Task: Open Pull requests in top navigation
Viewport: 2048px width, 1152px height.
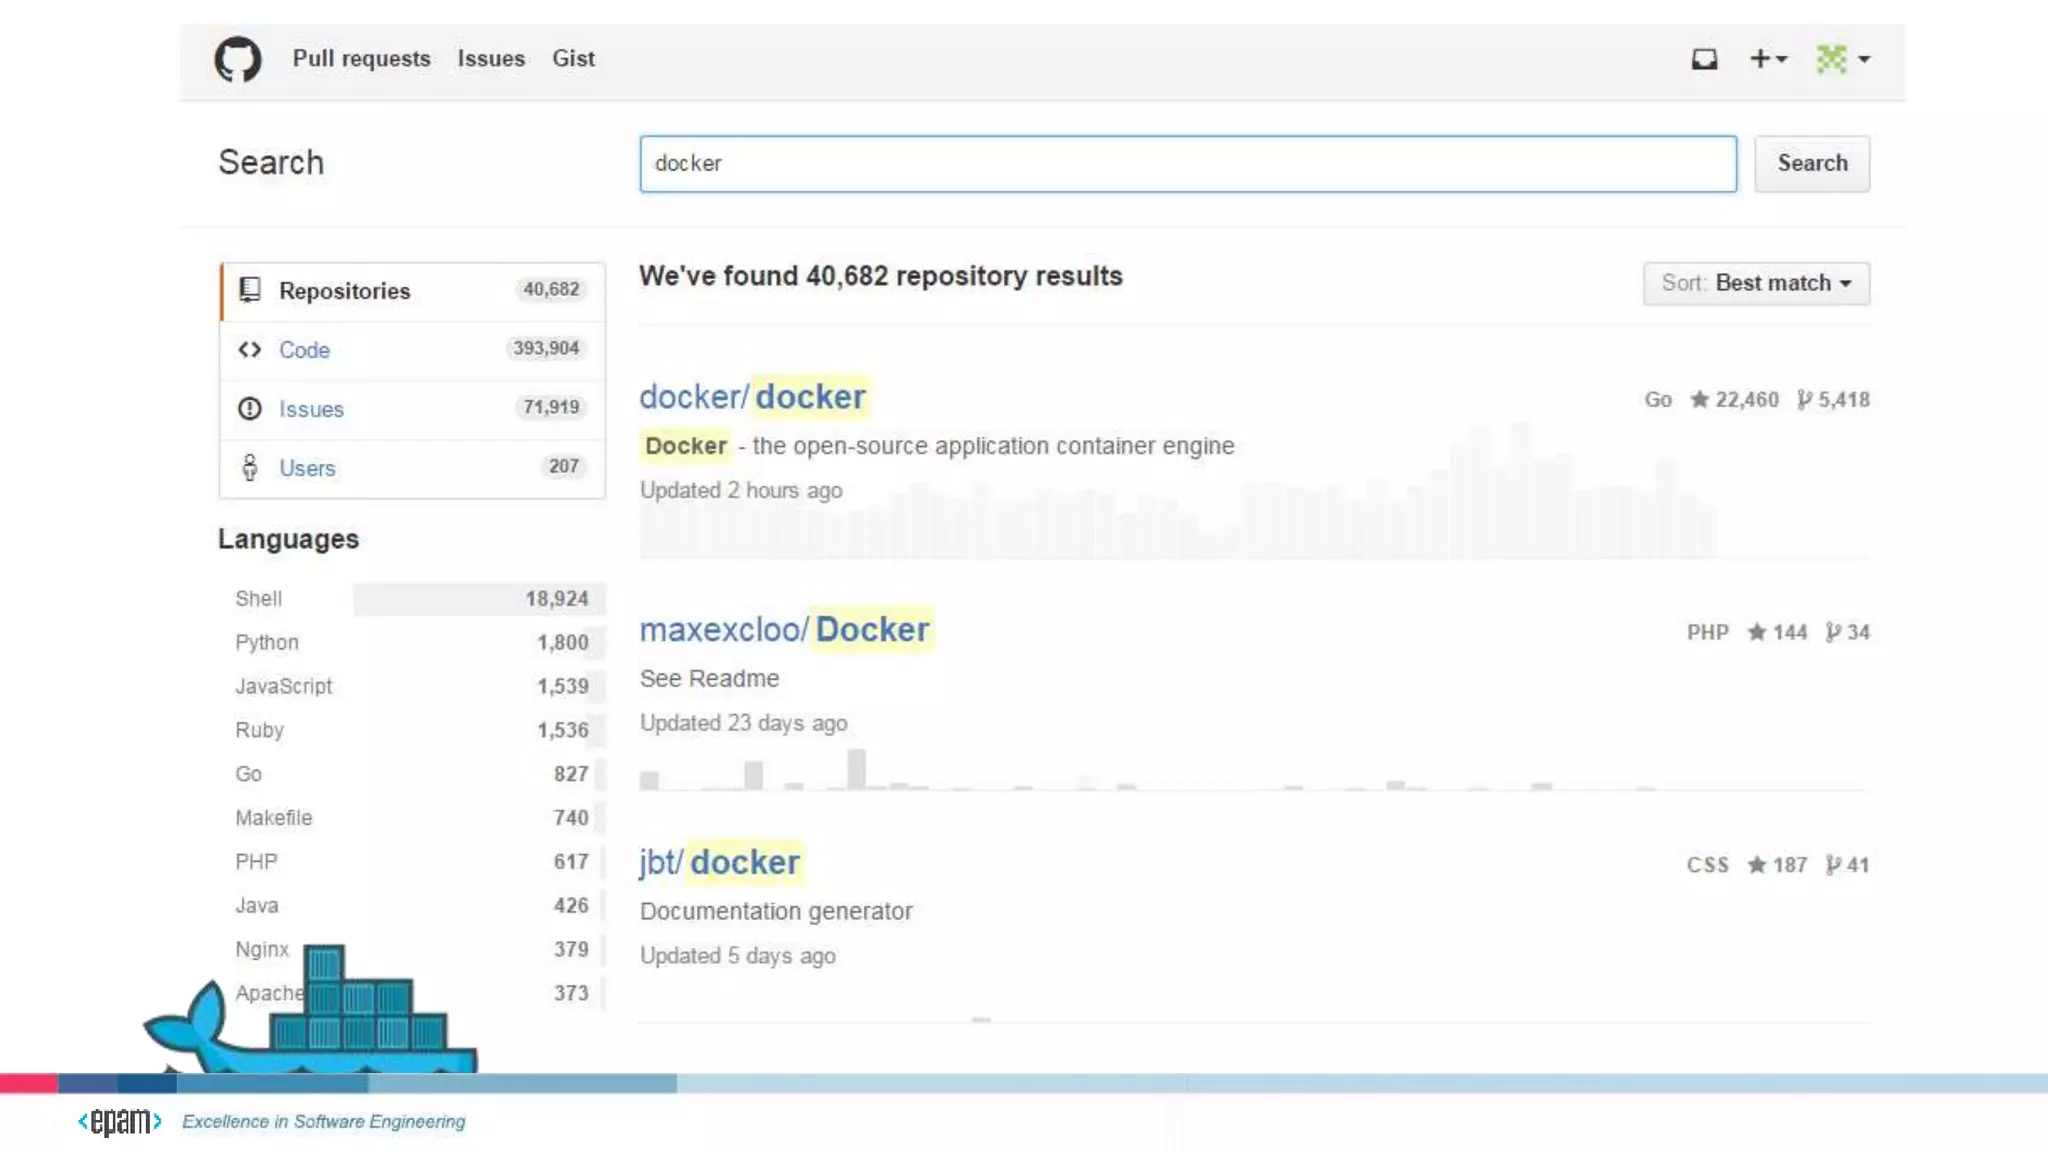Action: 361,59
